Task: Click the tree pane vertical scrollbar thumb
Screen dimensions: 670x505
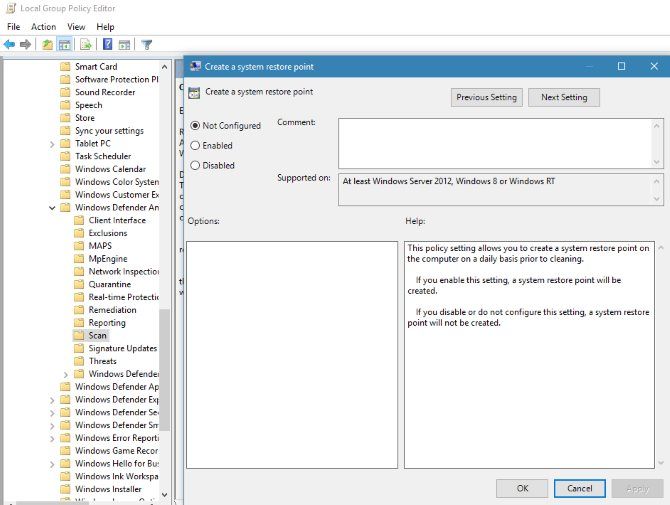Action: pos(165,370)
